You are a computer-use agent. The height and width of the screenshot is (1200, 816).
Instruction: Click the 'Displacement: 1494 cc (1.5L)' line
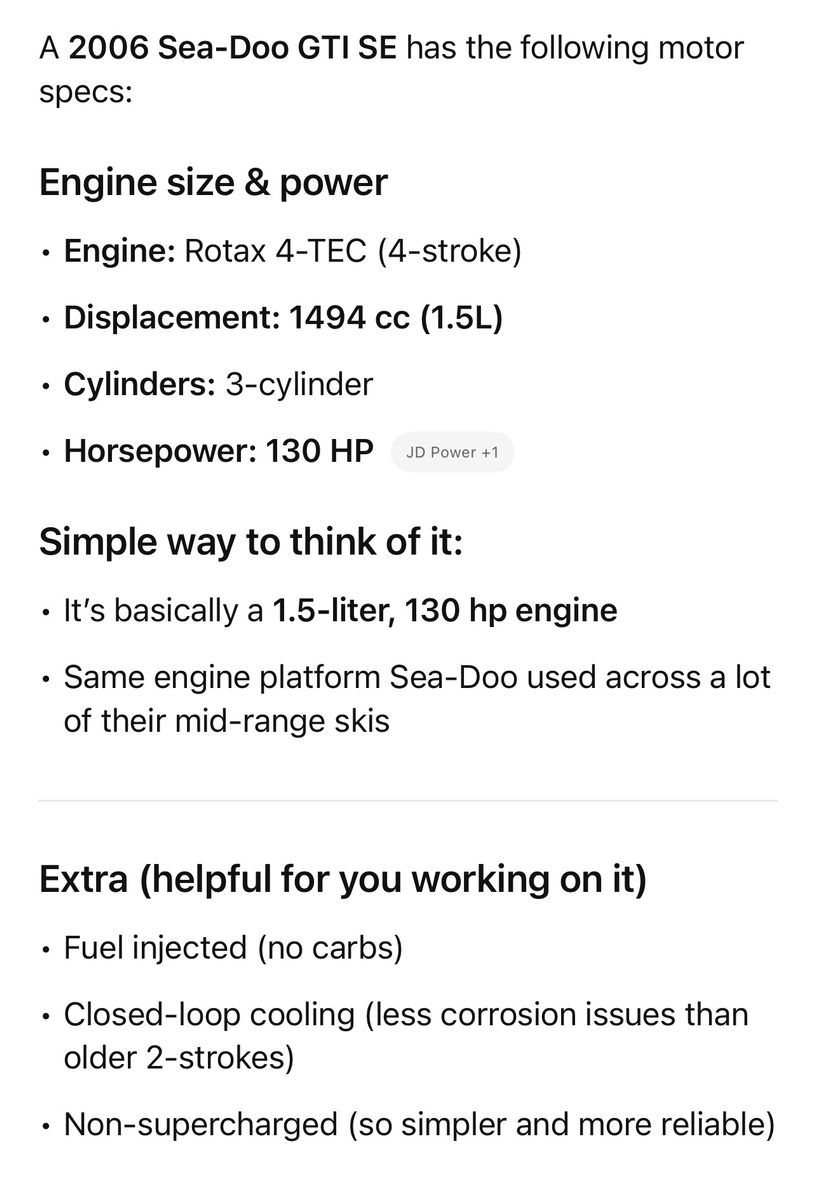pyautogui.click(x=283, y=317)
